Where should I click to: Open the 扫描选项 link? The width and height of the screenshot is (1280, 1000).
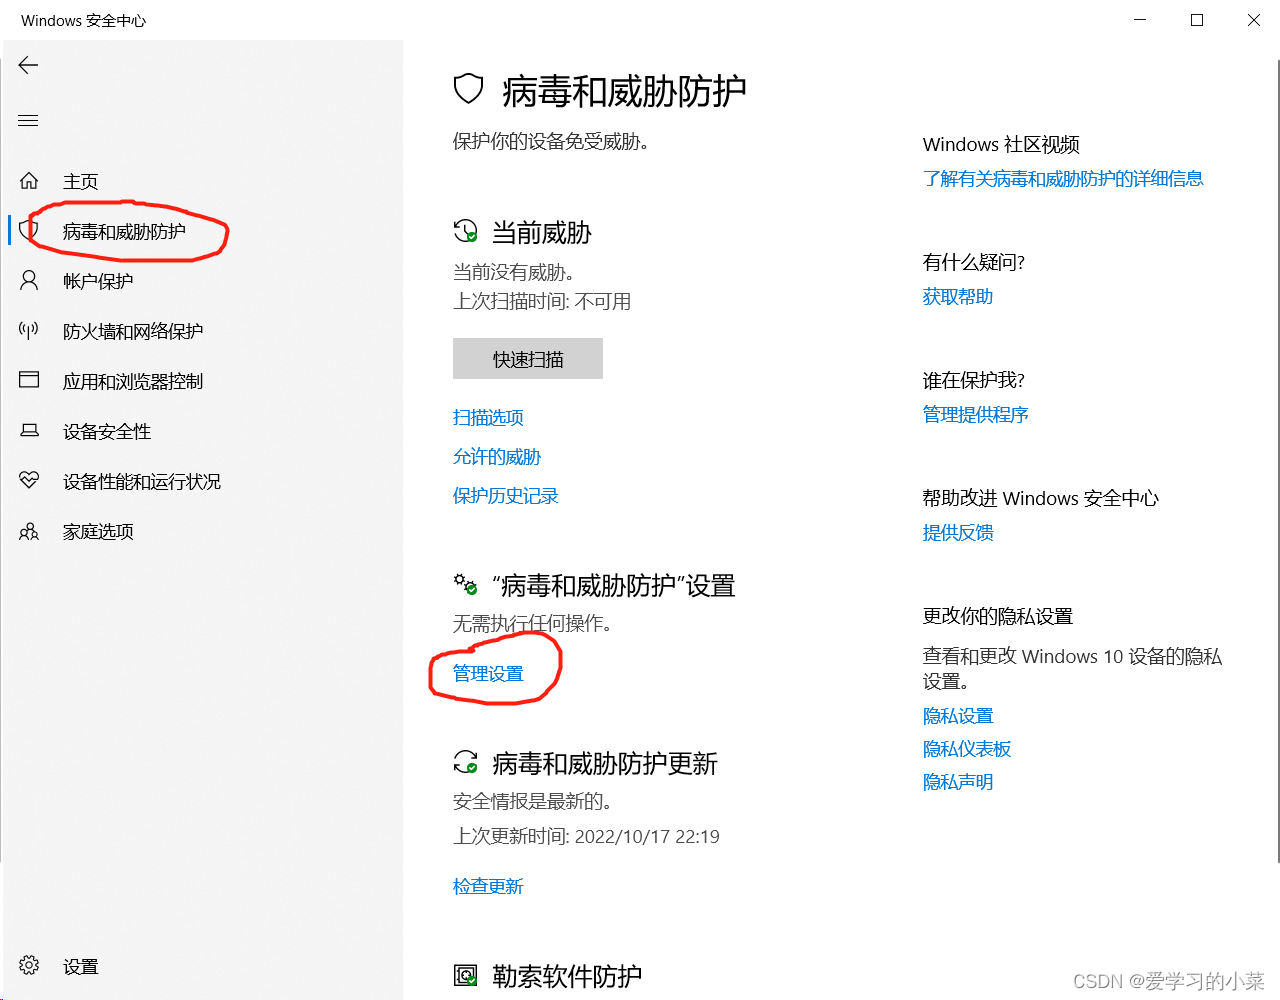pyautogui.click(x=488, y=417)
